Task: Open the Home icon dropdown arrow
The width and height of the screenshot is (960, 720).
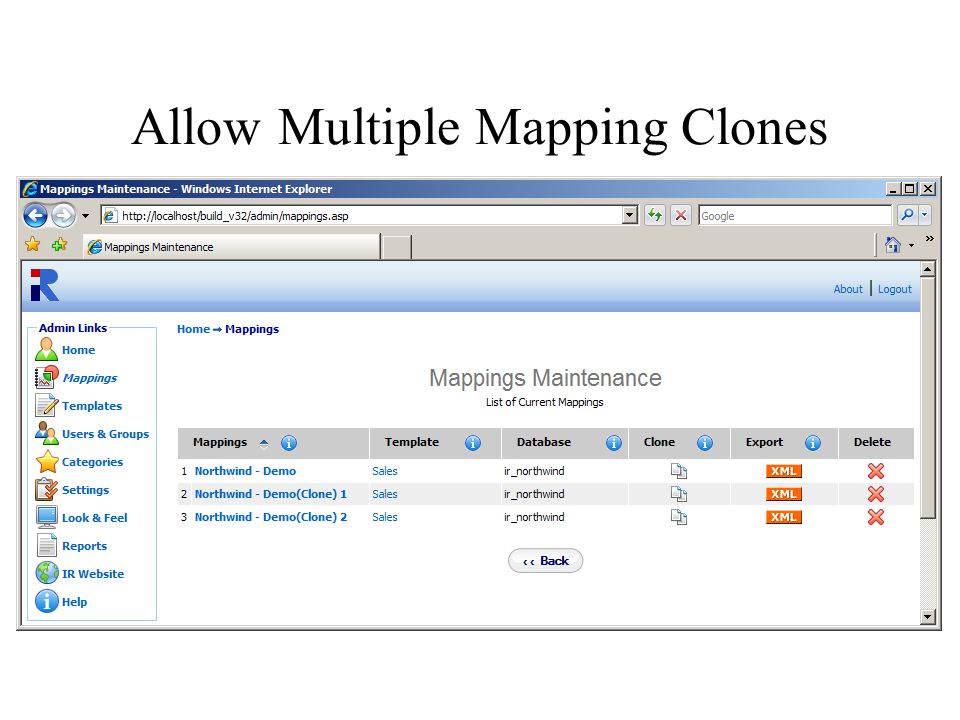Action: [912, 246]
